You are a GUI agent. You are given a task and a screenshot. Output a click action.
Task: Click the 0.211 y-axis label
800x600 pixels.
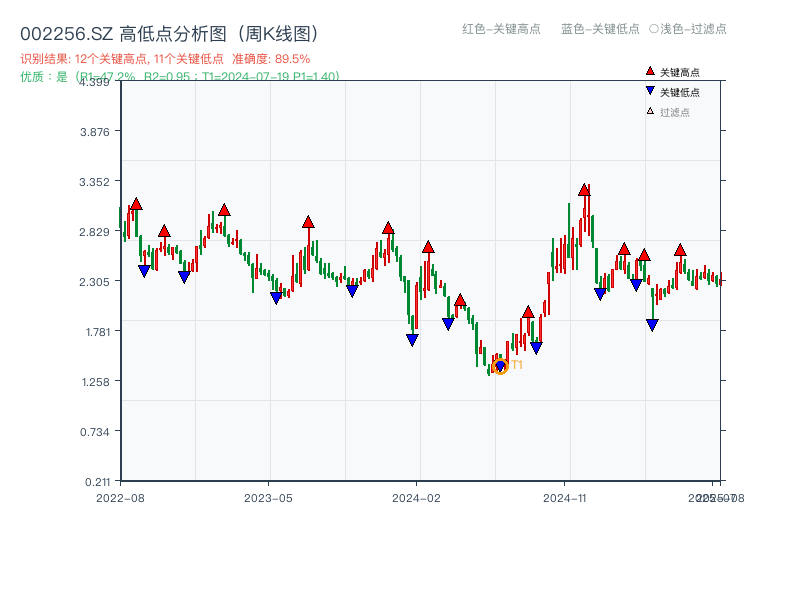[97, 482]
